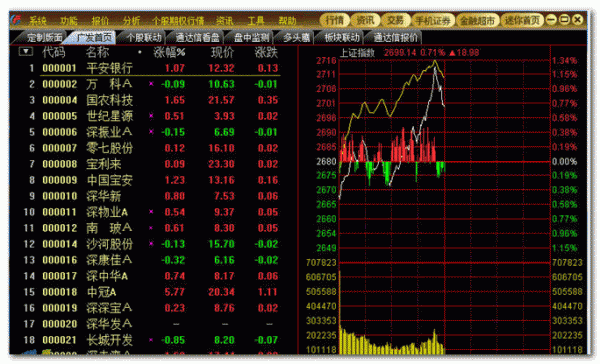Open the dropdown arrow beside 代码 header

coord(26,51)
